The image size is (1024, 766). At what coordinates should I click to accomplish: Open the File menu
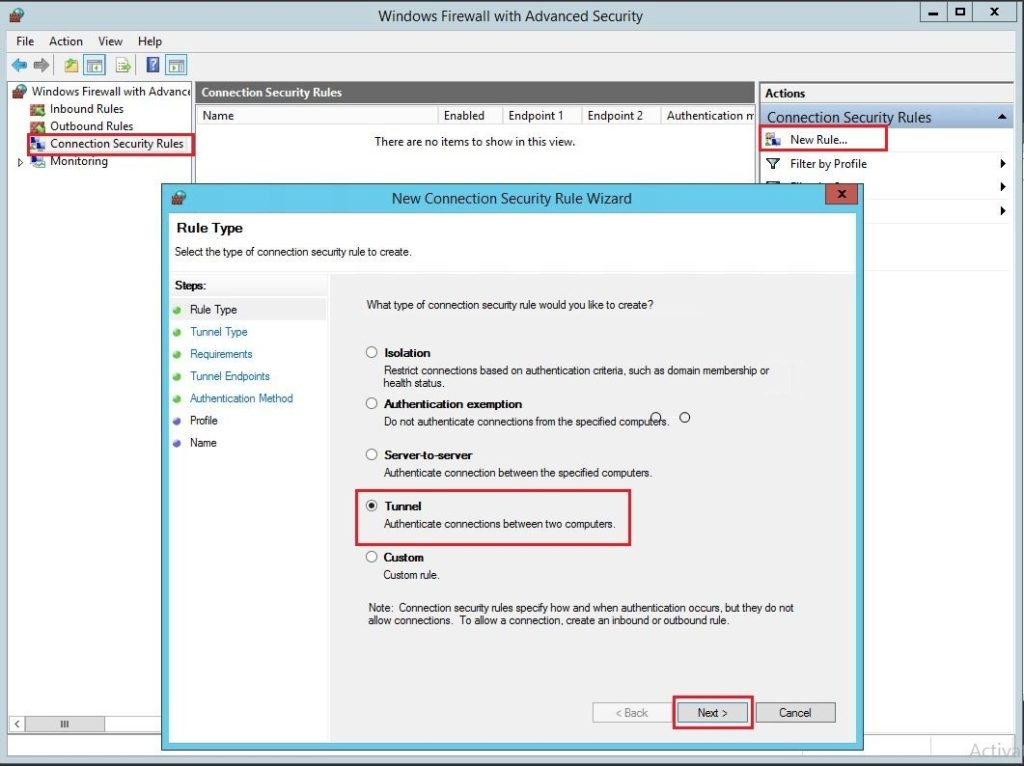[x=25, y=41]
